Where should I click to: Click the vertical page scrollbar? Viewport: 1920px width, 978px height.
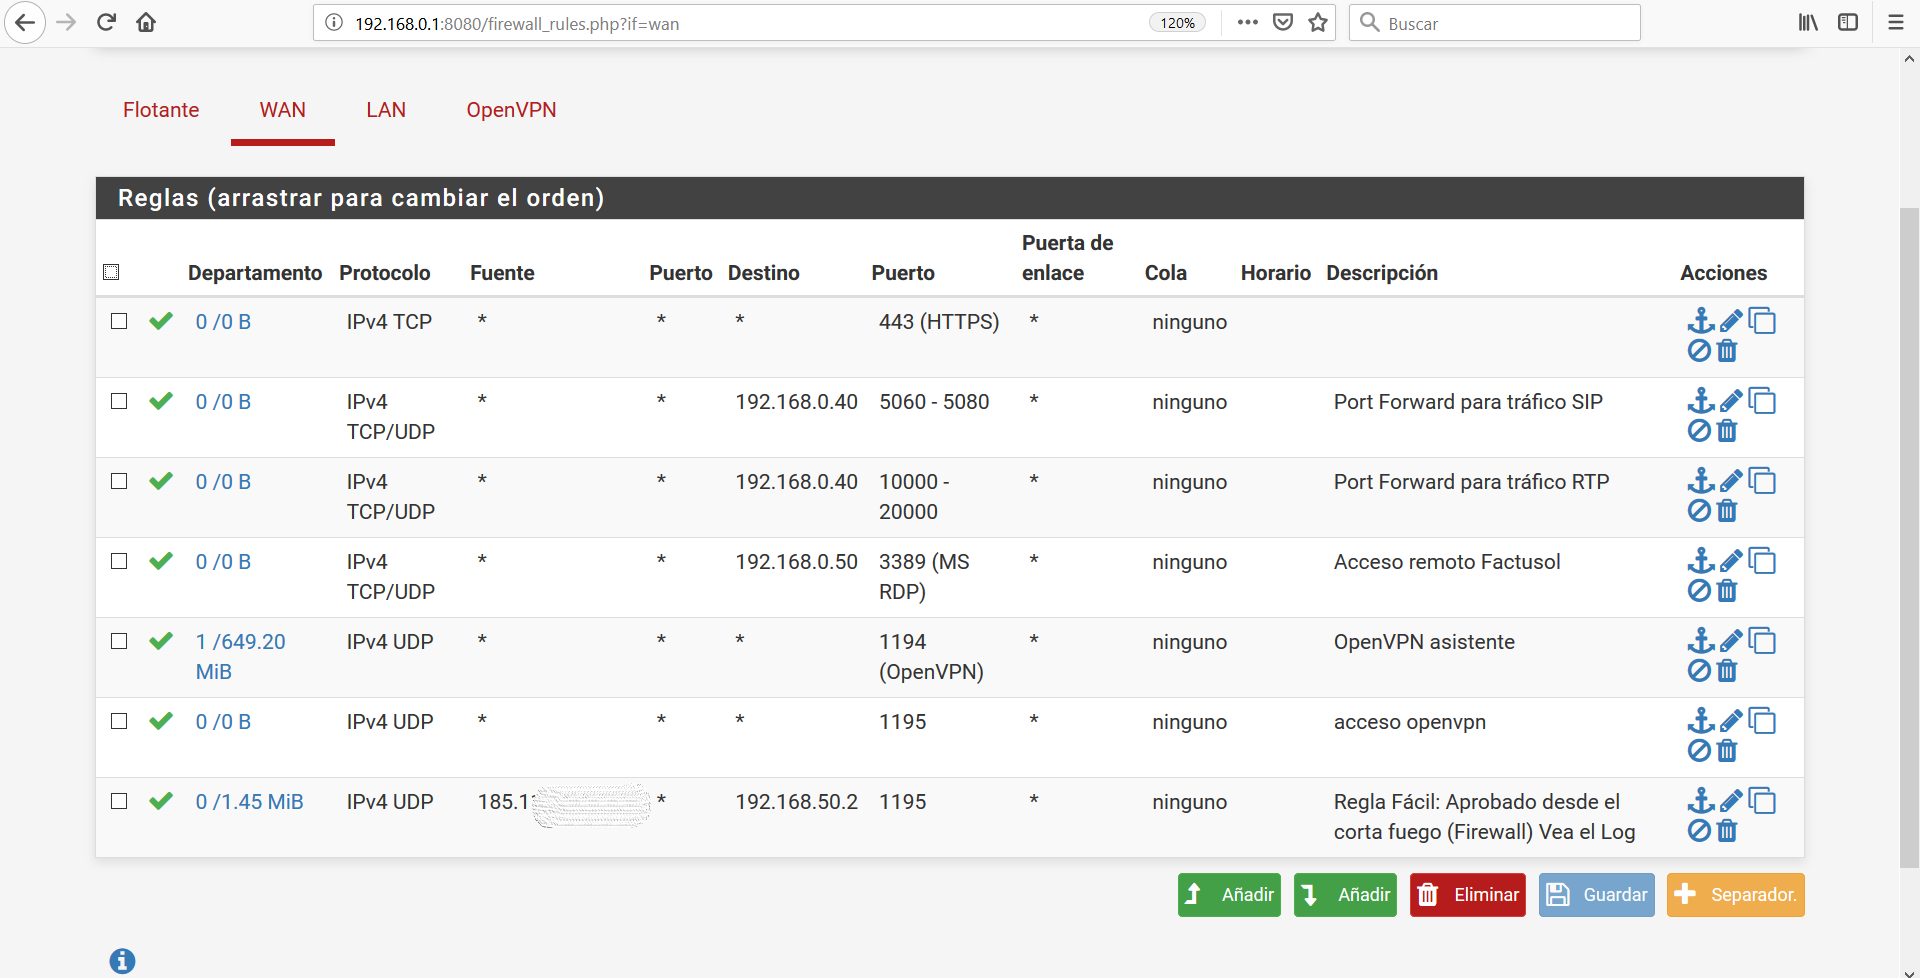coord(1909,537)
